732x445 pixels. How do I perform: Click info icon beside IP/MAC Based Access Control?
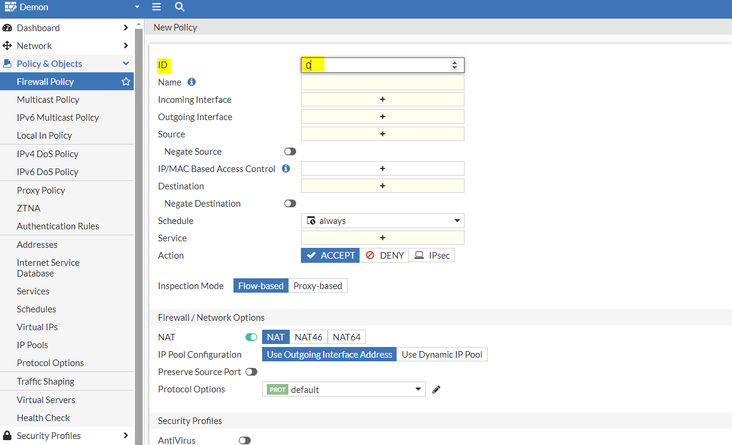tap(286, 169)
